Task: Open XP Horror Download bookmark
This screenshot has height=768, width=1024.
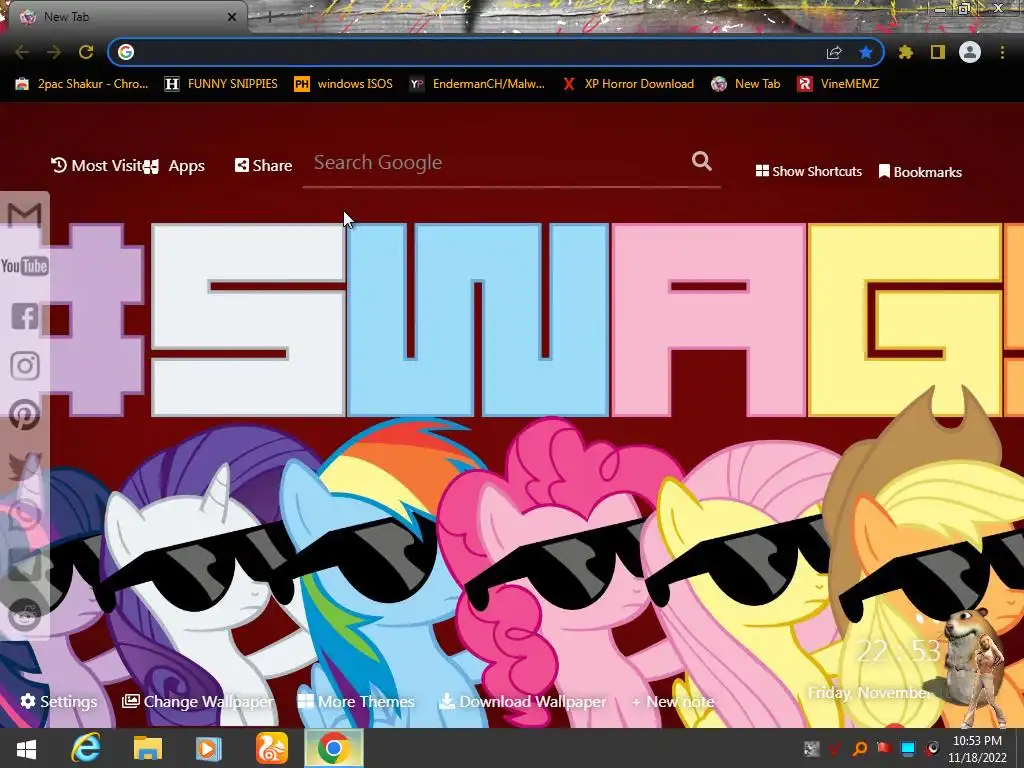Action: 628,84
